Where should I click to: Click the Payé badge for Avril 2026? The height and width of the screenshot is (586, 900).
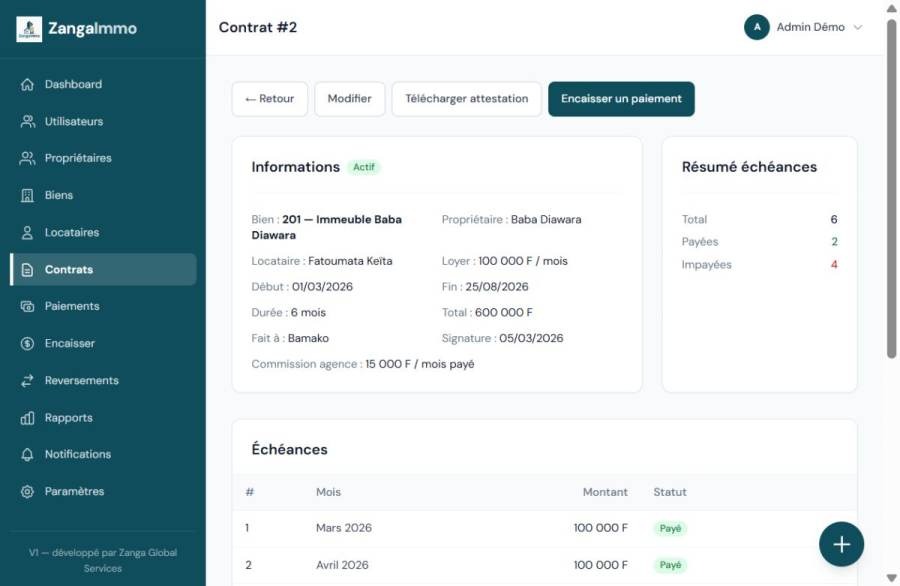pos(670,565)
